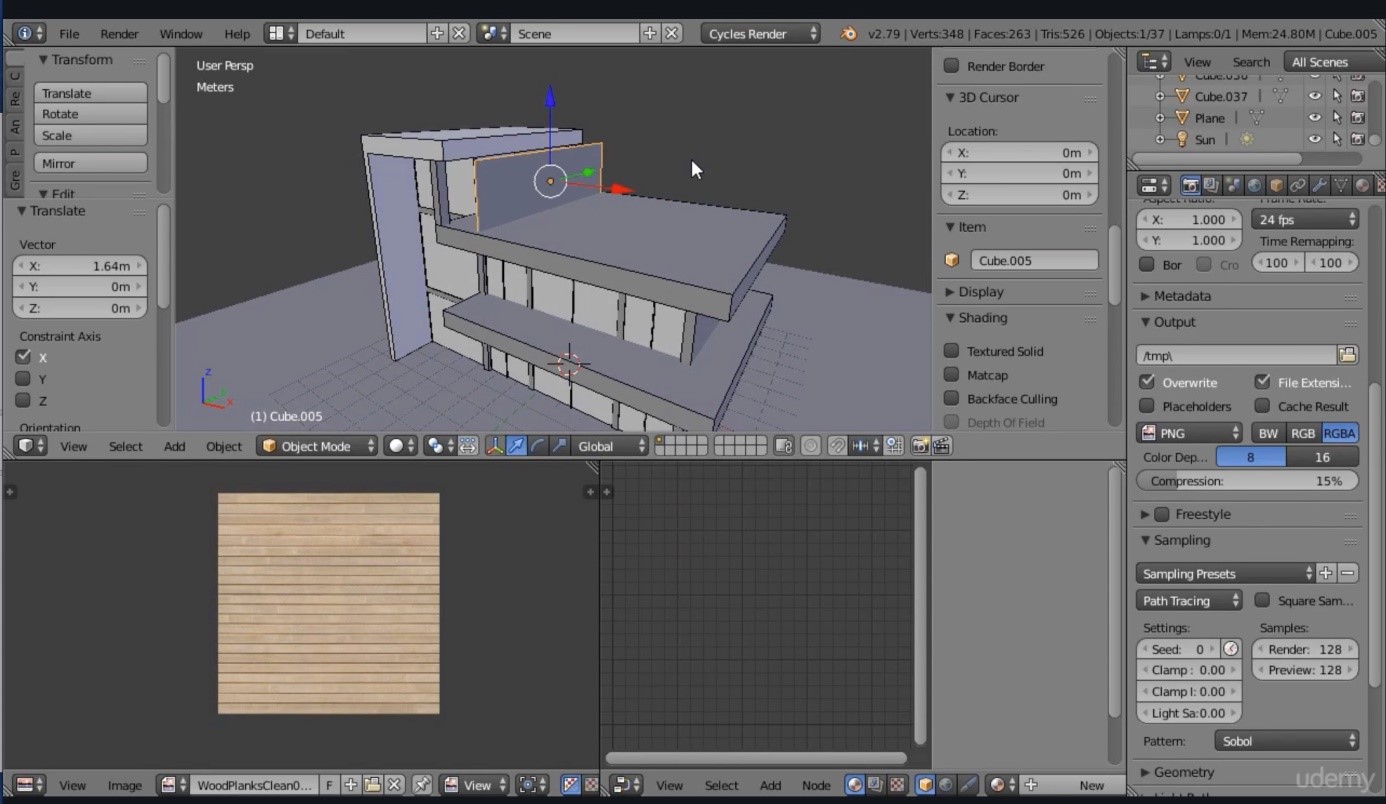
Task: Pin the WoodPlanksClean image
Action: 422,785
